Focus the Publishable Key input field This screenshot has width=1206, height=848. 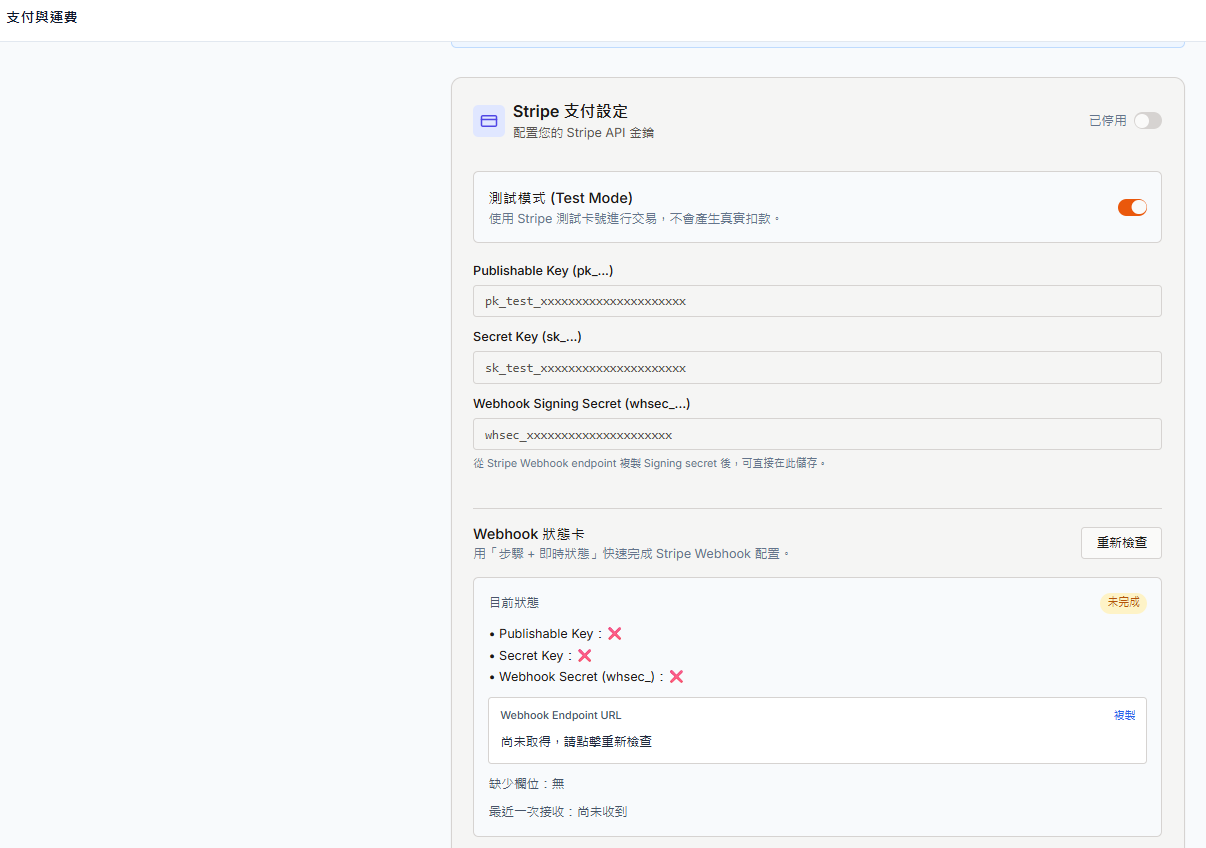click(816, 301)
